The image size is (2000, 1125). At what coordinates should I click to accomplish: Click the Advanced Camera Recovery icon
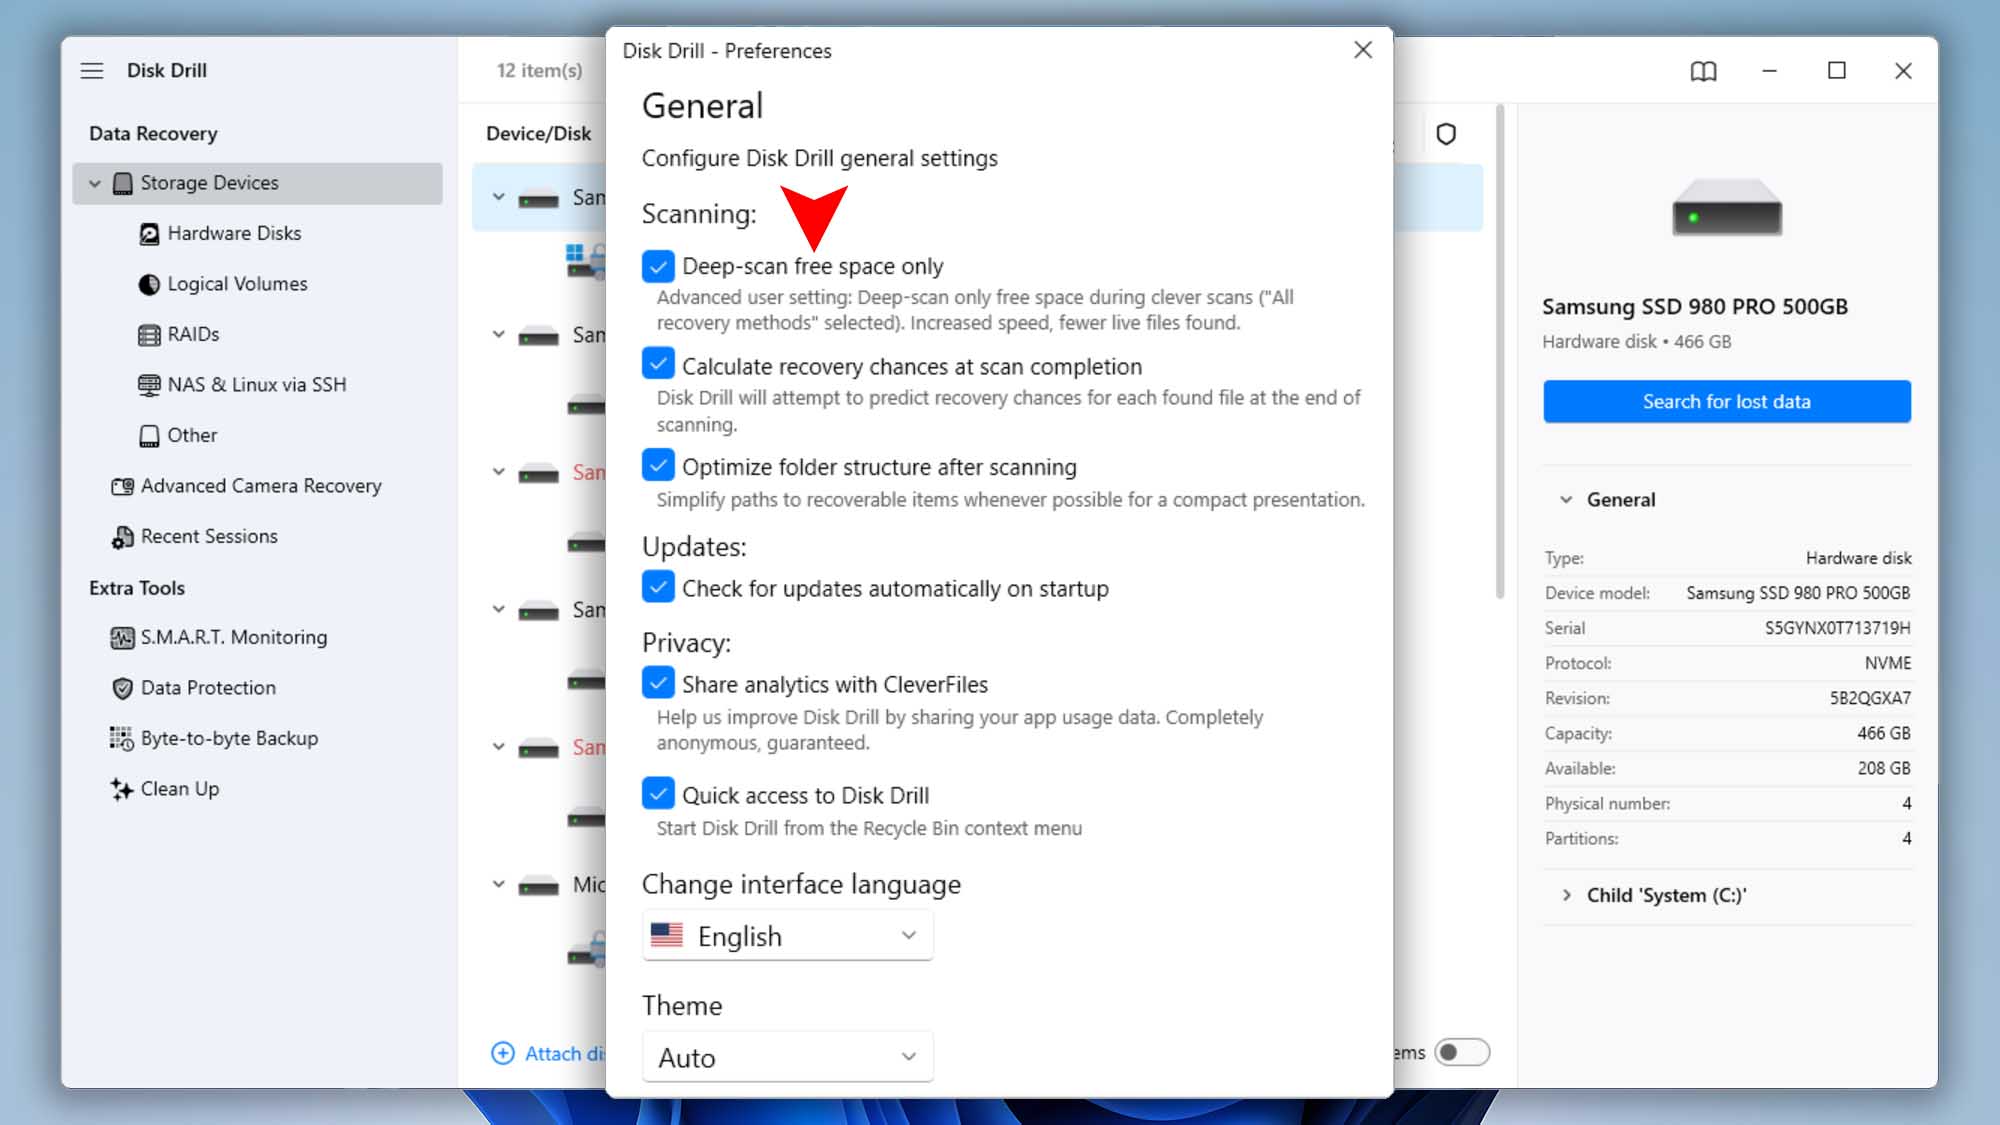(x=122, y=486)
